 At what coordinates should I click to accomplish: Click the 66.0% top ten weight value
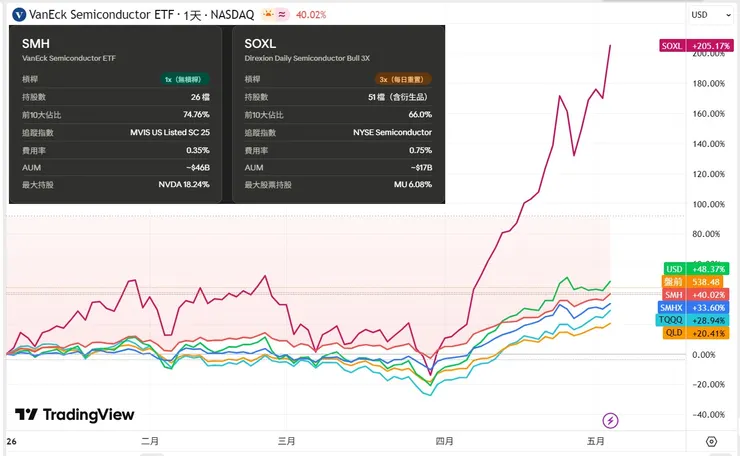[420, 114]
